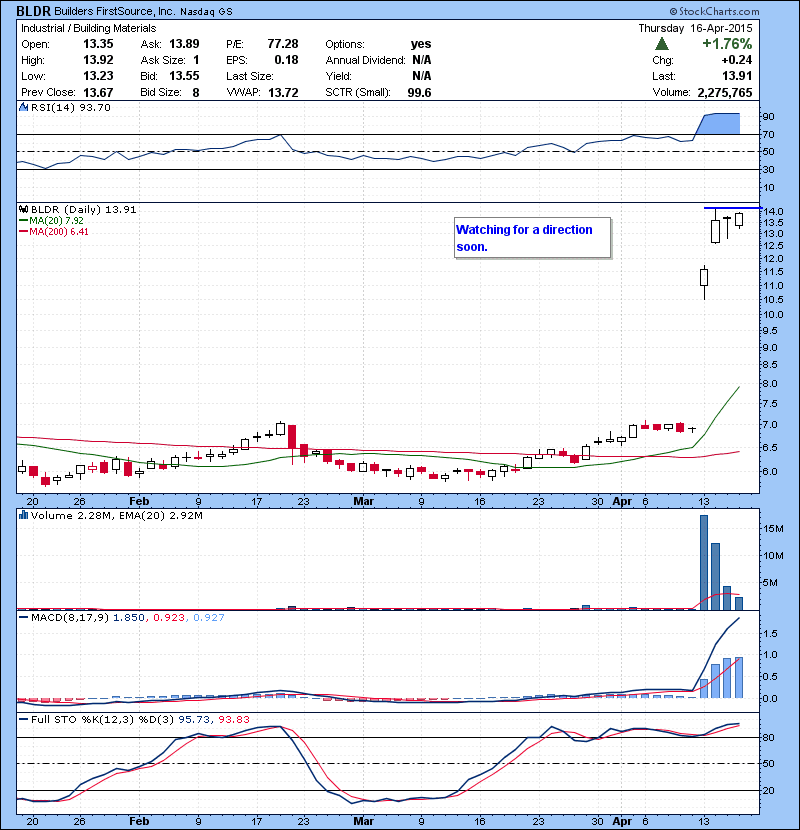Click the blue resistance line at 14.0
Image resolution: width=800 pixels, height=830 pixels.
pyautogui.click(x=732, y=208)
